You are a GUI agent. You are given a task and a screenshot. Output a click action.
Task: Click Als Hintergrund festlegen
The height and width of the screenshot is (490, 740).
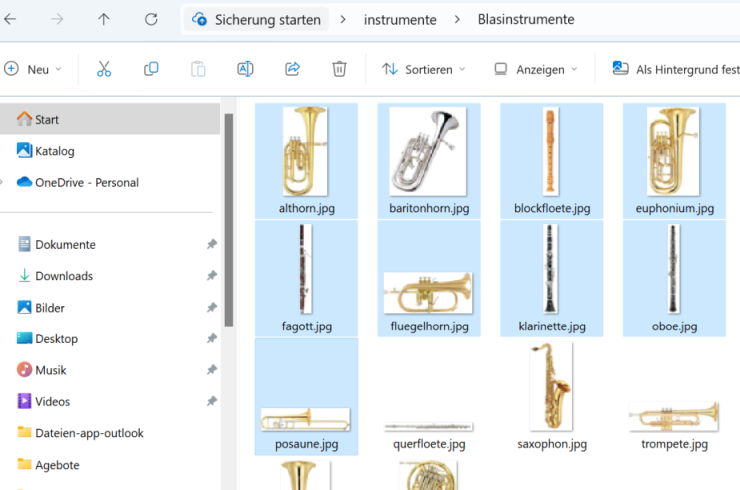pos(675,69)
